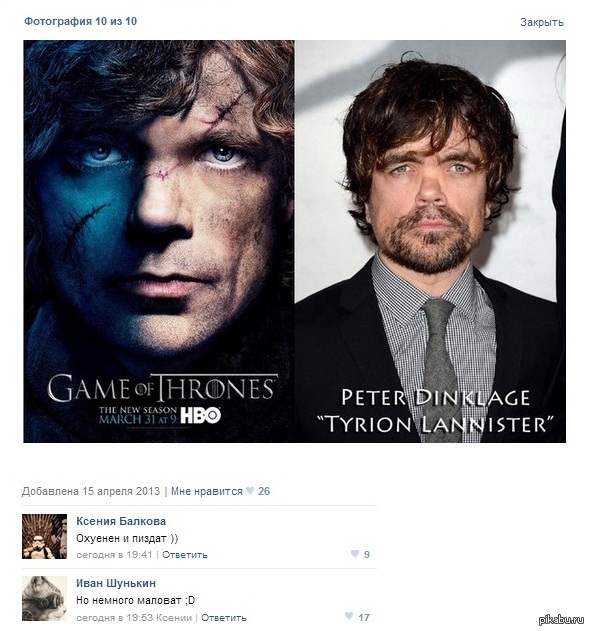Like the photo using heart icon near 26

(x=250, y=491)
